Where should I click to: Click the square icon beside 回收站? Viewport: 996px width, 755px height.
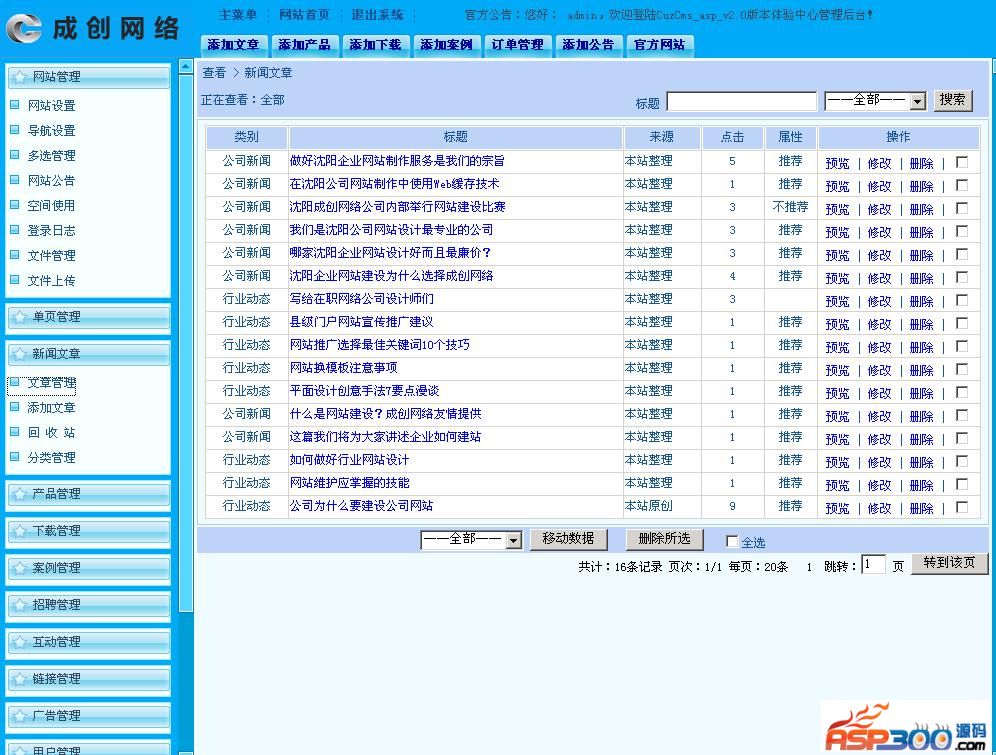click(15, 432)
